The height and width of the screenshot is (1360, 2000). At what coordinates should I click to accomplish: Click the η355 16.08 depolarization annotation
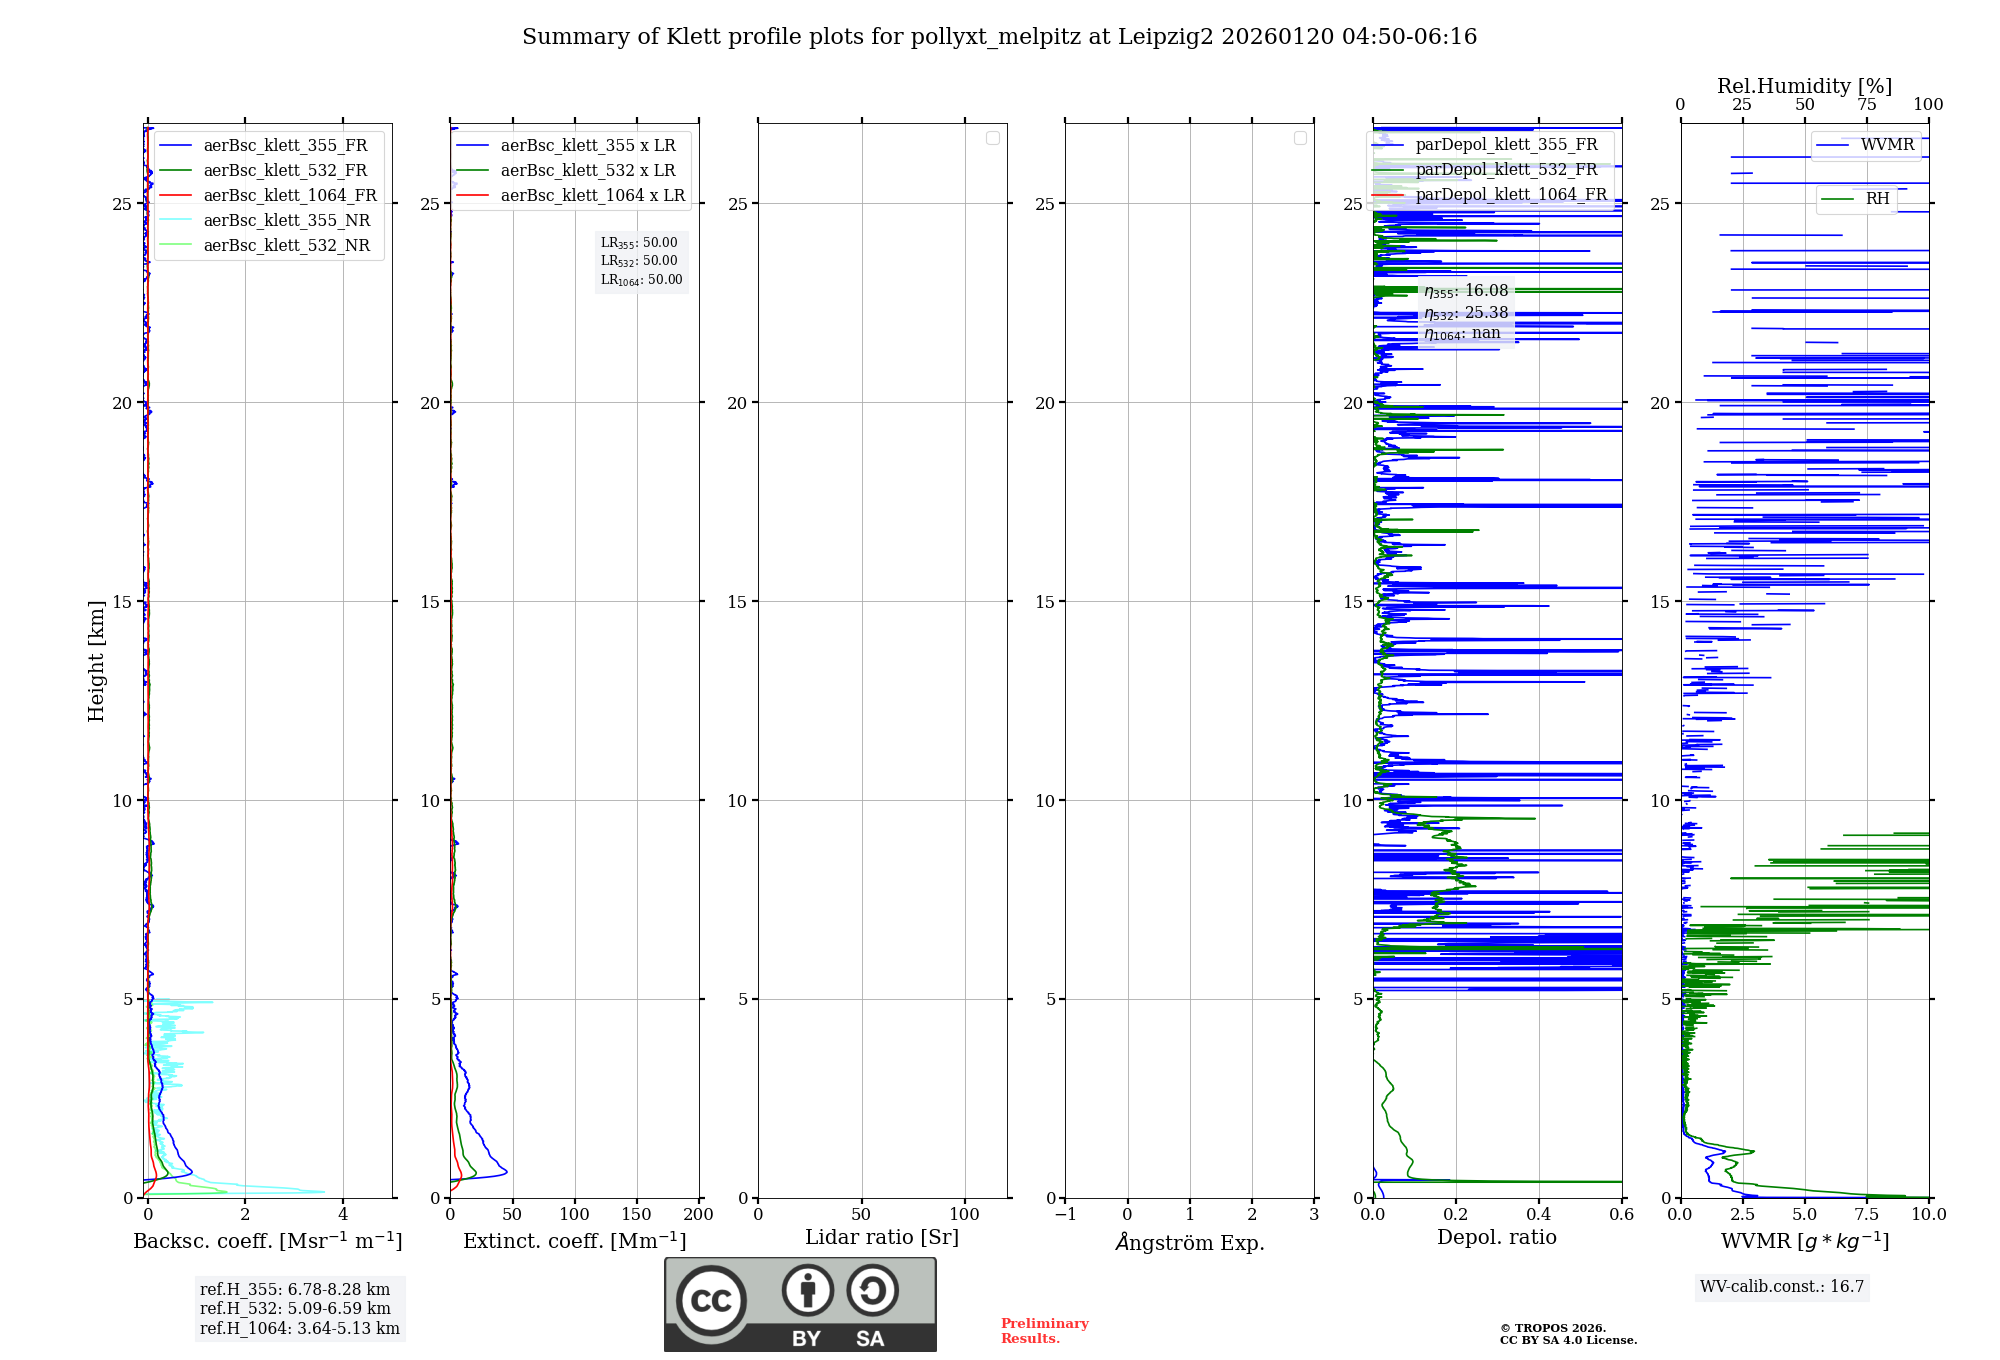(x=1466, y=291)
